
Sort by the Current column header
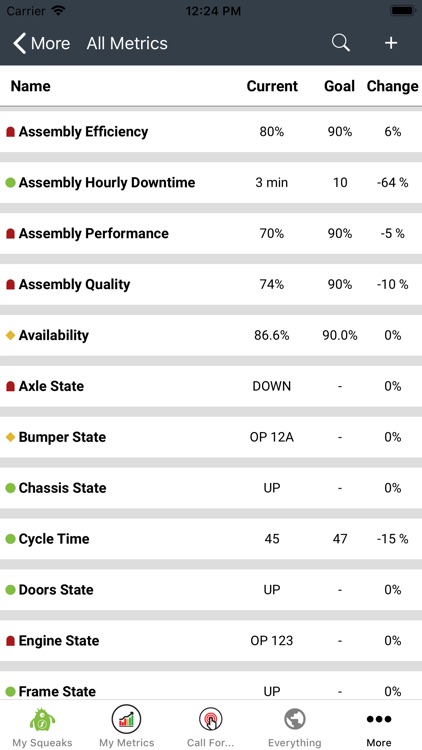(272, 86)
